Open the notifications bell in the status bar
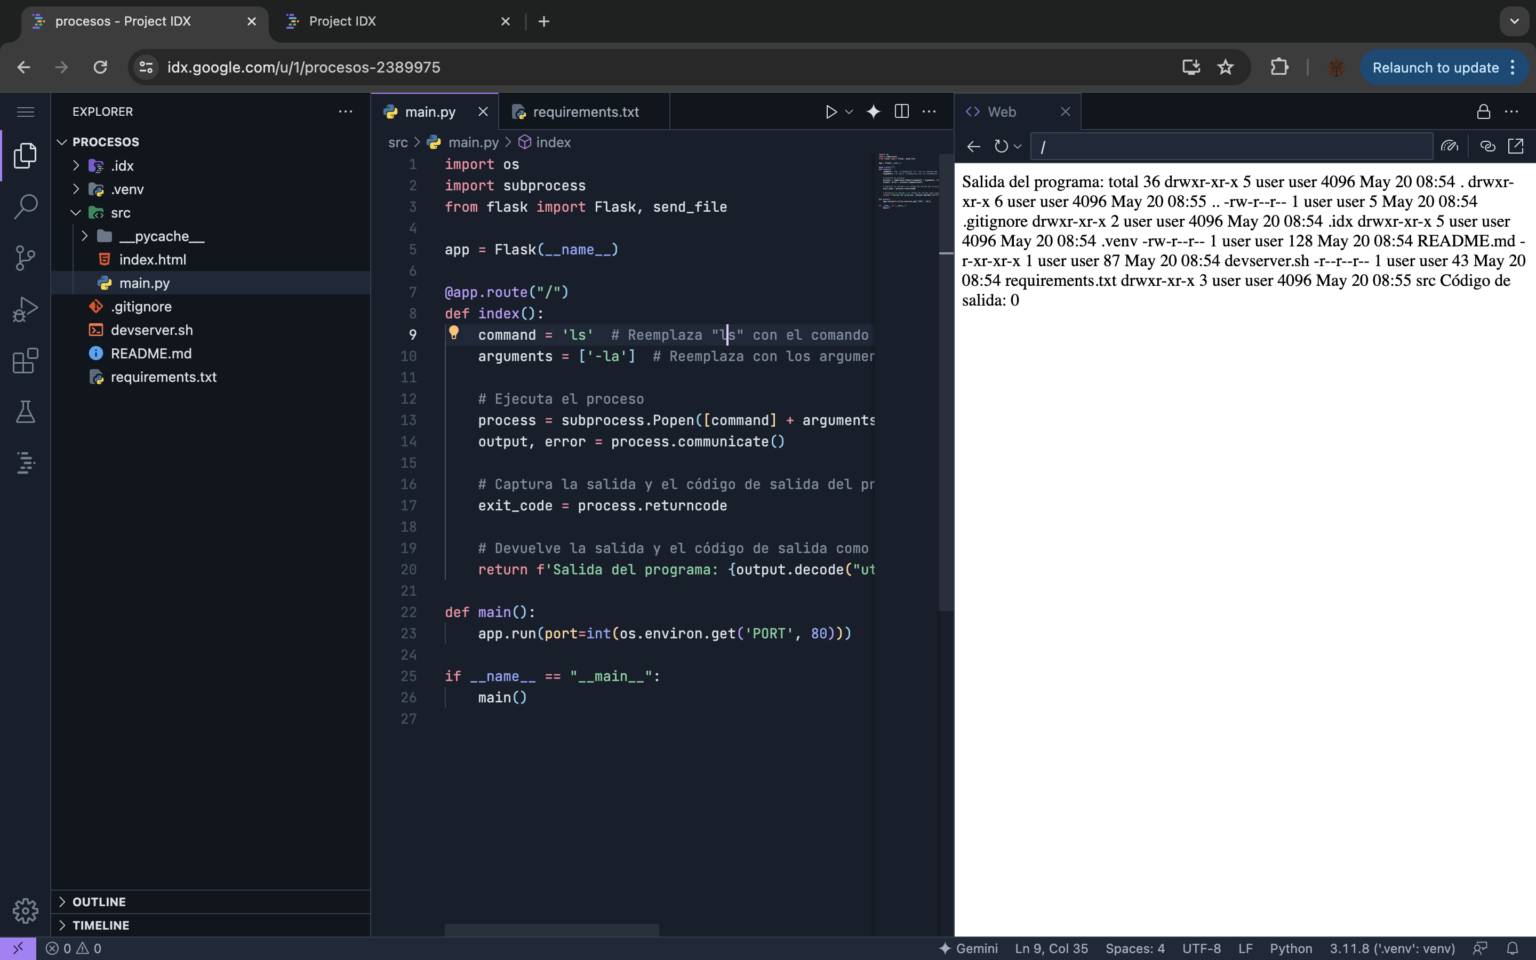The height and width of the screenshot is (960, 1536). tap(1513, 948)
